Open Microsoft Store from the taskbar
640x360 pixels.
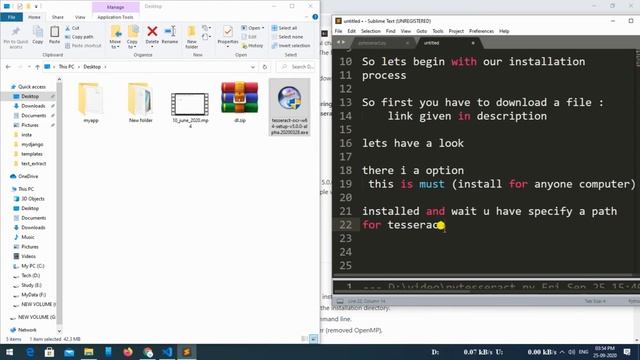(x=49, y=352)
